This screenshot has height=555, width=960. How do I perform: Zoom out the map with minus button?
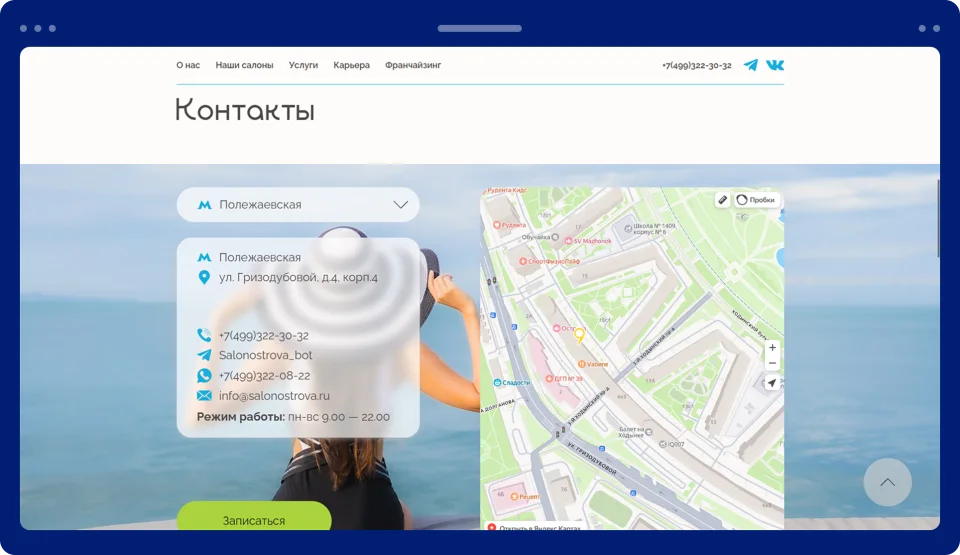coord(772,363)
